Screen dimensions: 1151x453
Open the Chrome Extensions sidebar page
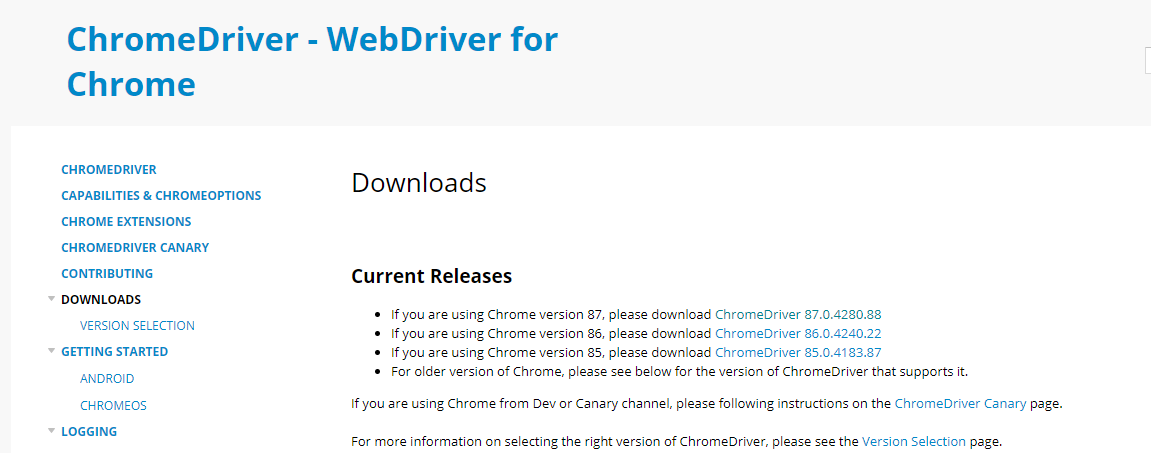pyautogui.click(x=126, y=222)
